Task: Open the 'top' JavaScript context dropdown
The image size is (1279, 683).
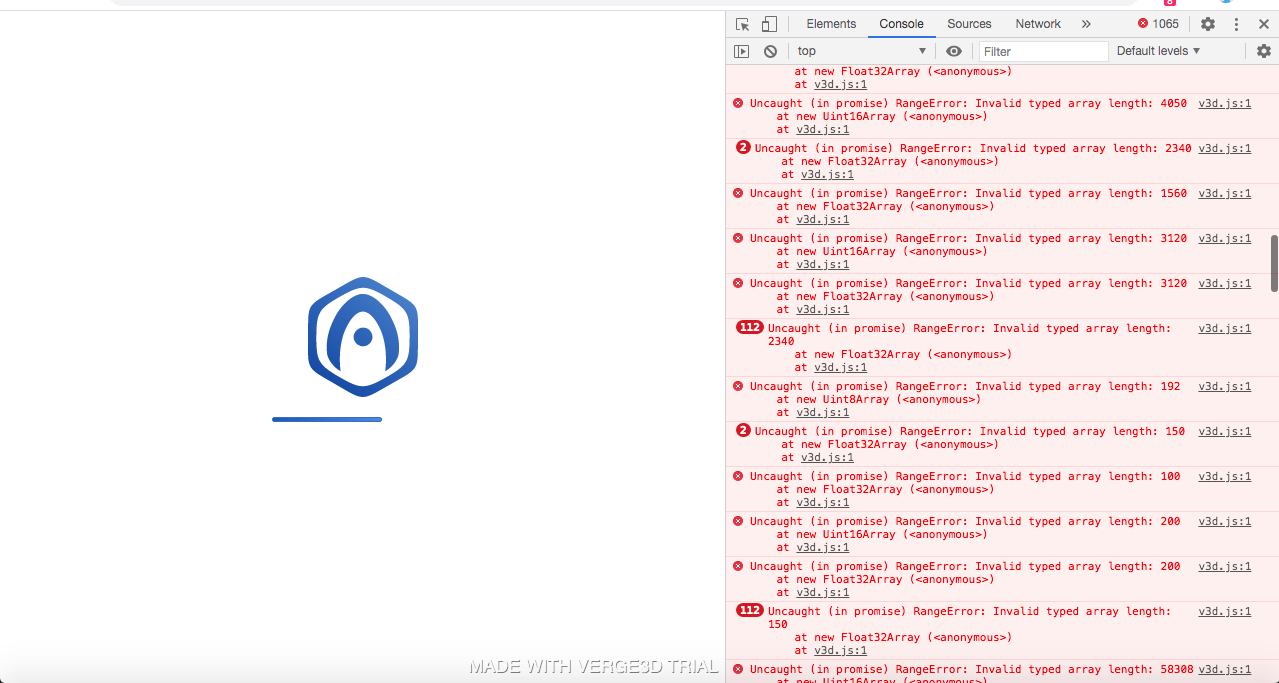Action: 862,51
